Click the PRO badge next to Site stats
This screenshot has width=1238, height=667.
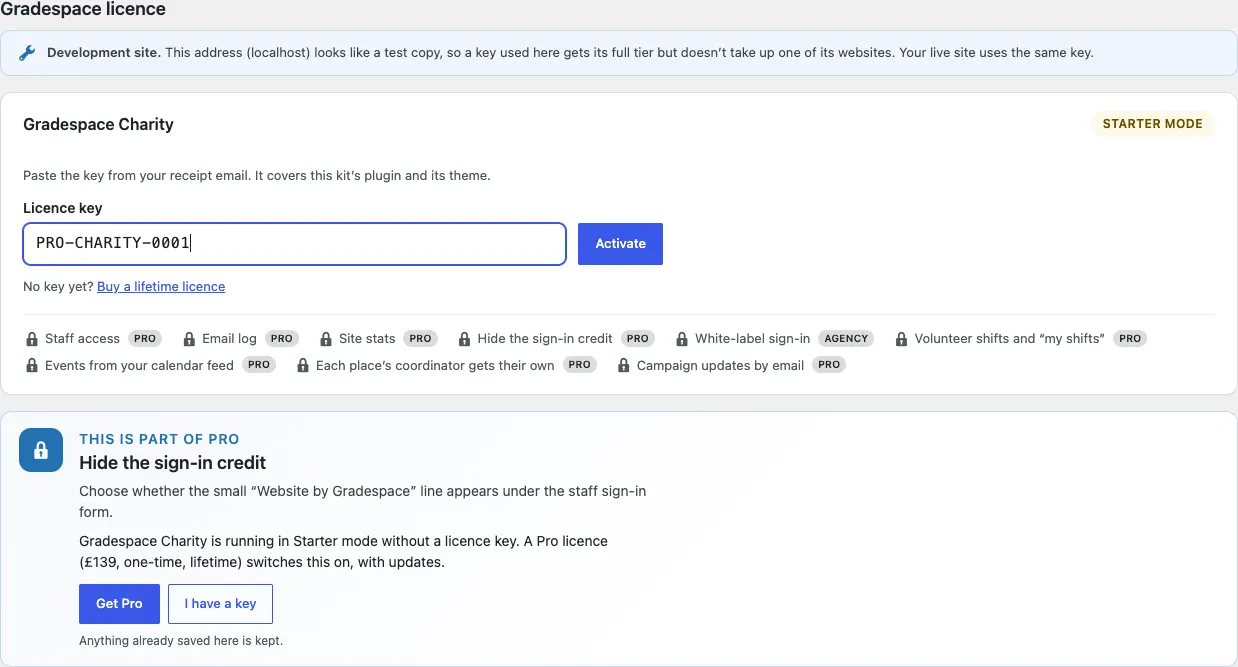tap(421, 339)
